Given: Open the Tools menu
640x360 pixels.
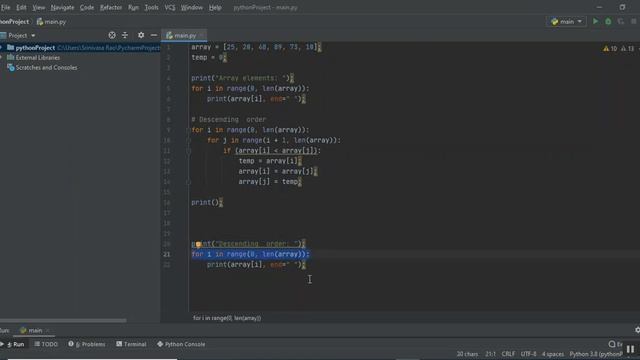Looking at the screenshot, I should point(151,7).
